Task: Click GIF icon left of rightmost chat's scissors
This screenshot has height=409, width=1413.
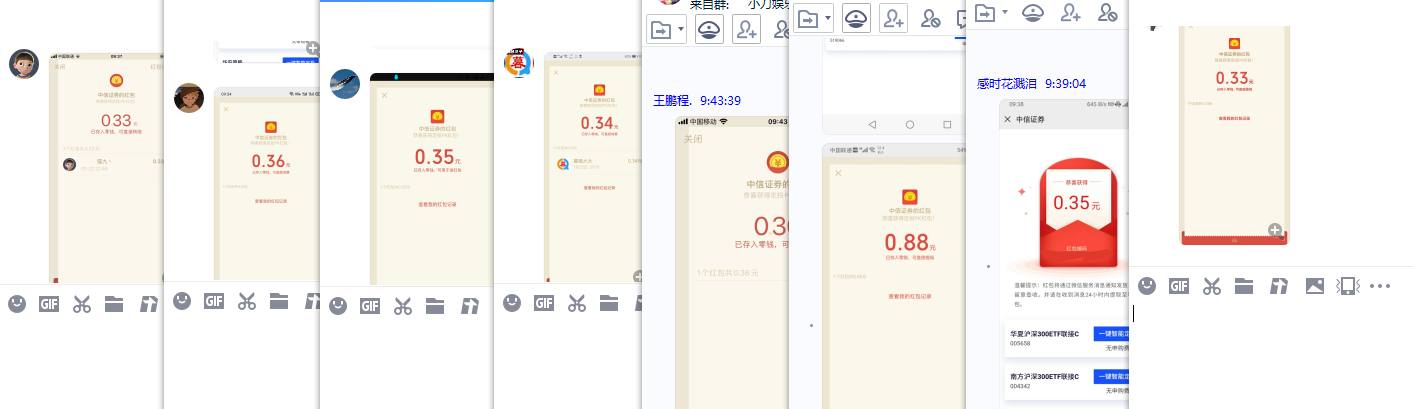Action: point(1180,286)
